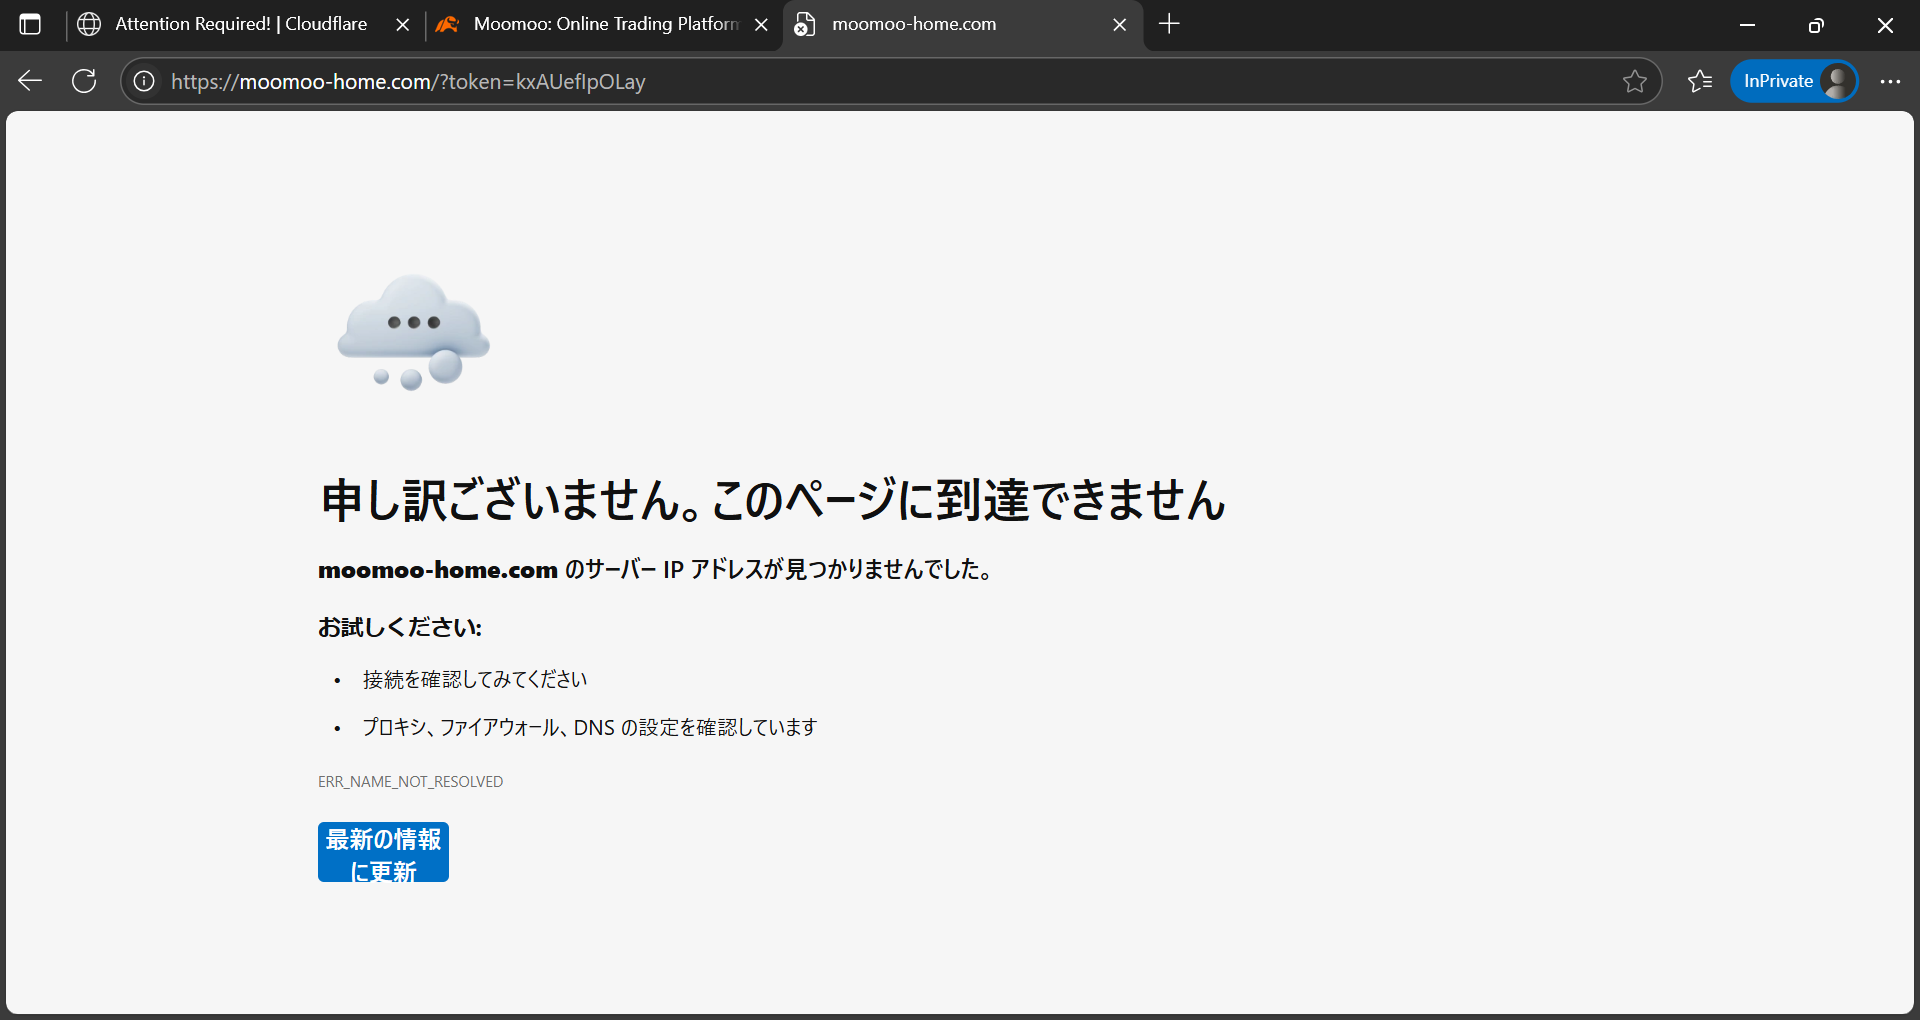
Task: Close the Attention Required Cloudflare tab
Action: pyautogui.click(x=402, y=25)
